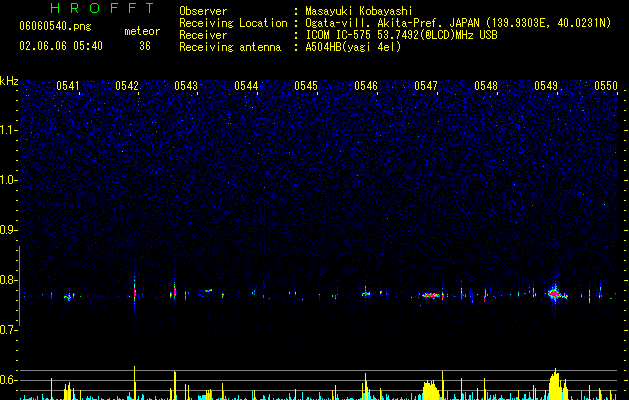The width and height of the screenshot is (629, 400).
Task: Click the 0.7 kHz axis label
Action: 9,330
